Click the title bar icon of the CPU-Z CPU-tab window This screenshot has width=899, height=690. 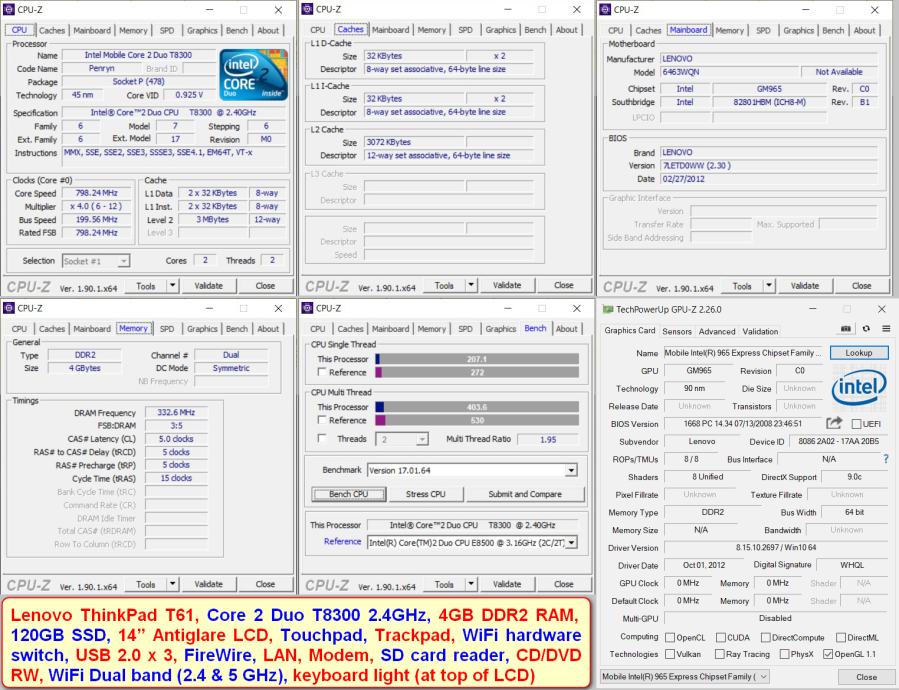[x=9, y=10]
